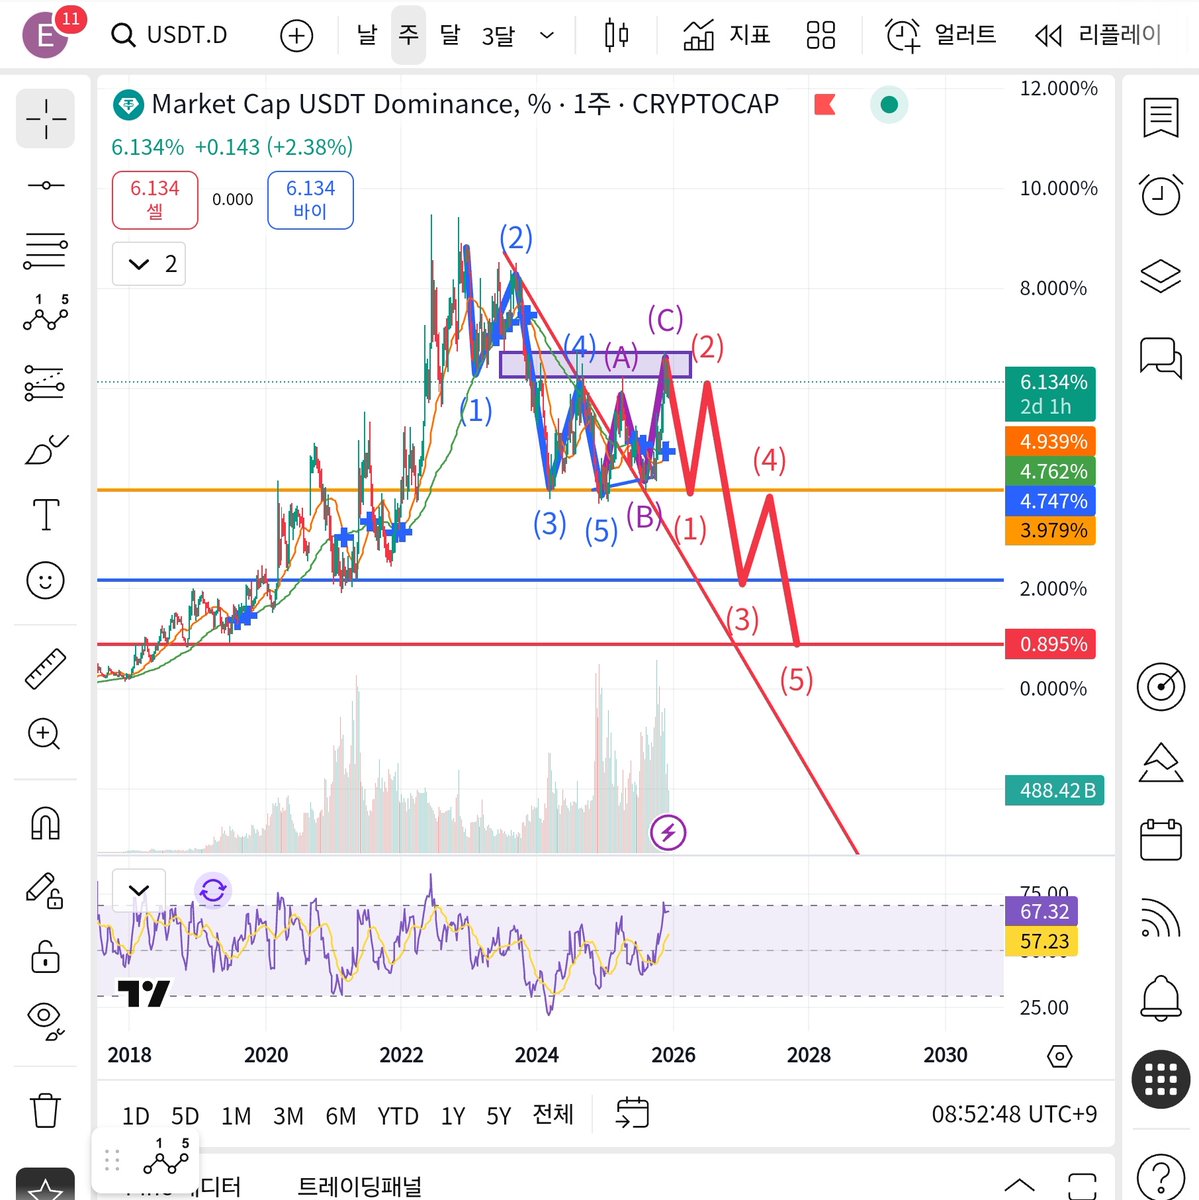Set range to 5D
The image size is (1199, 1200).
[x=185, y=1115]
